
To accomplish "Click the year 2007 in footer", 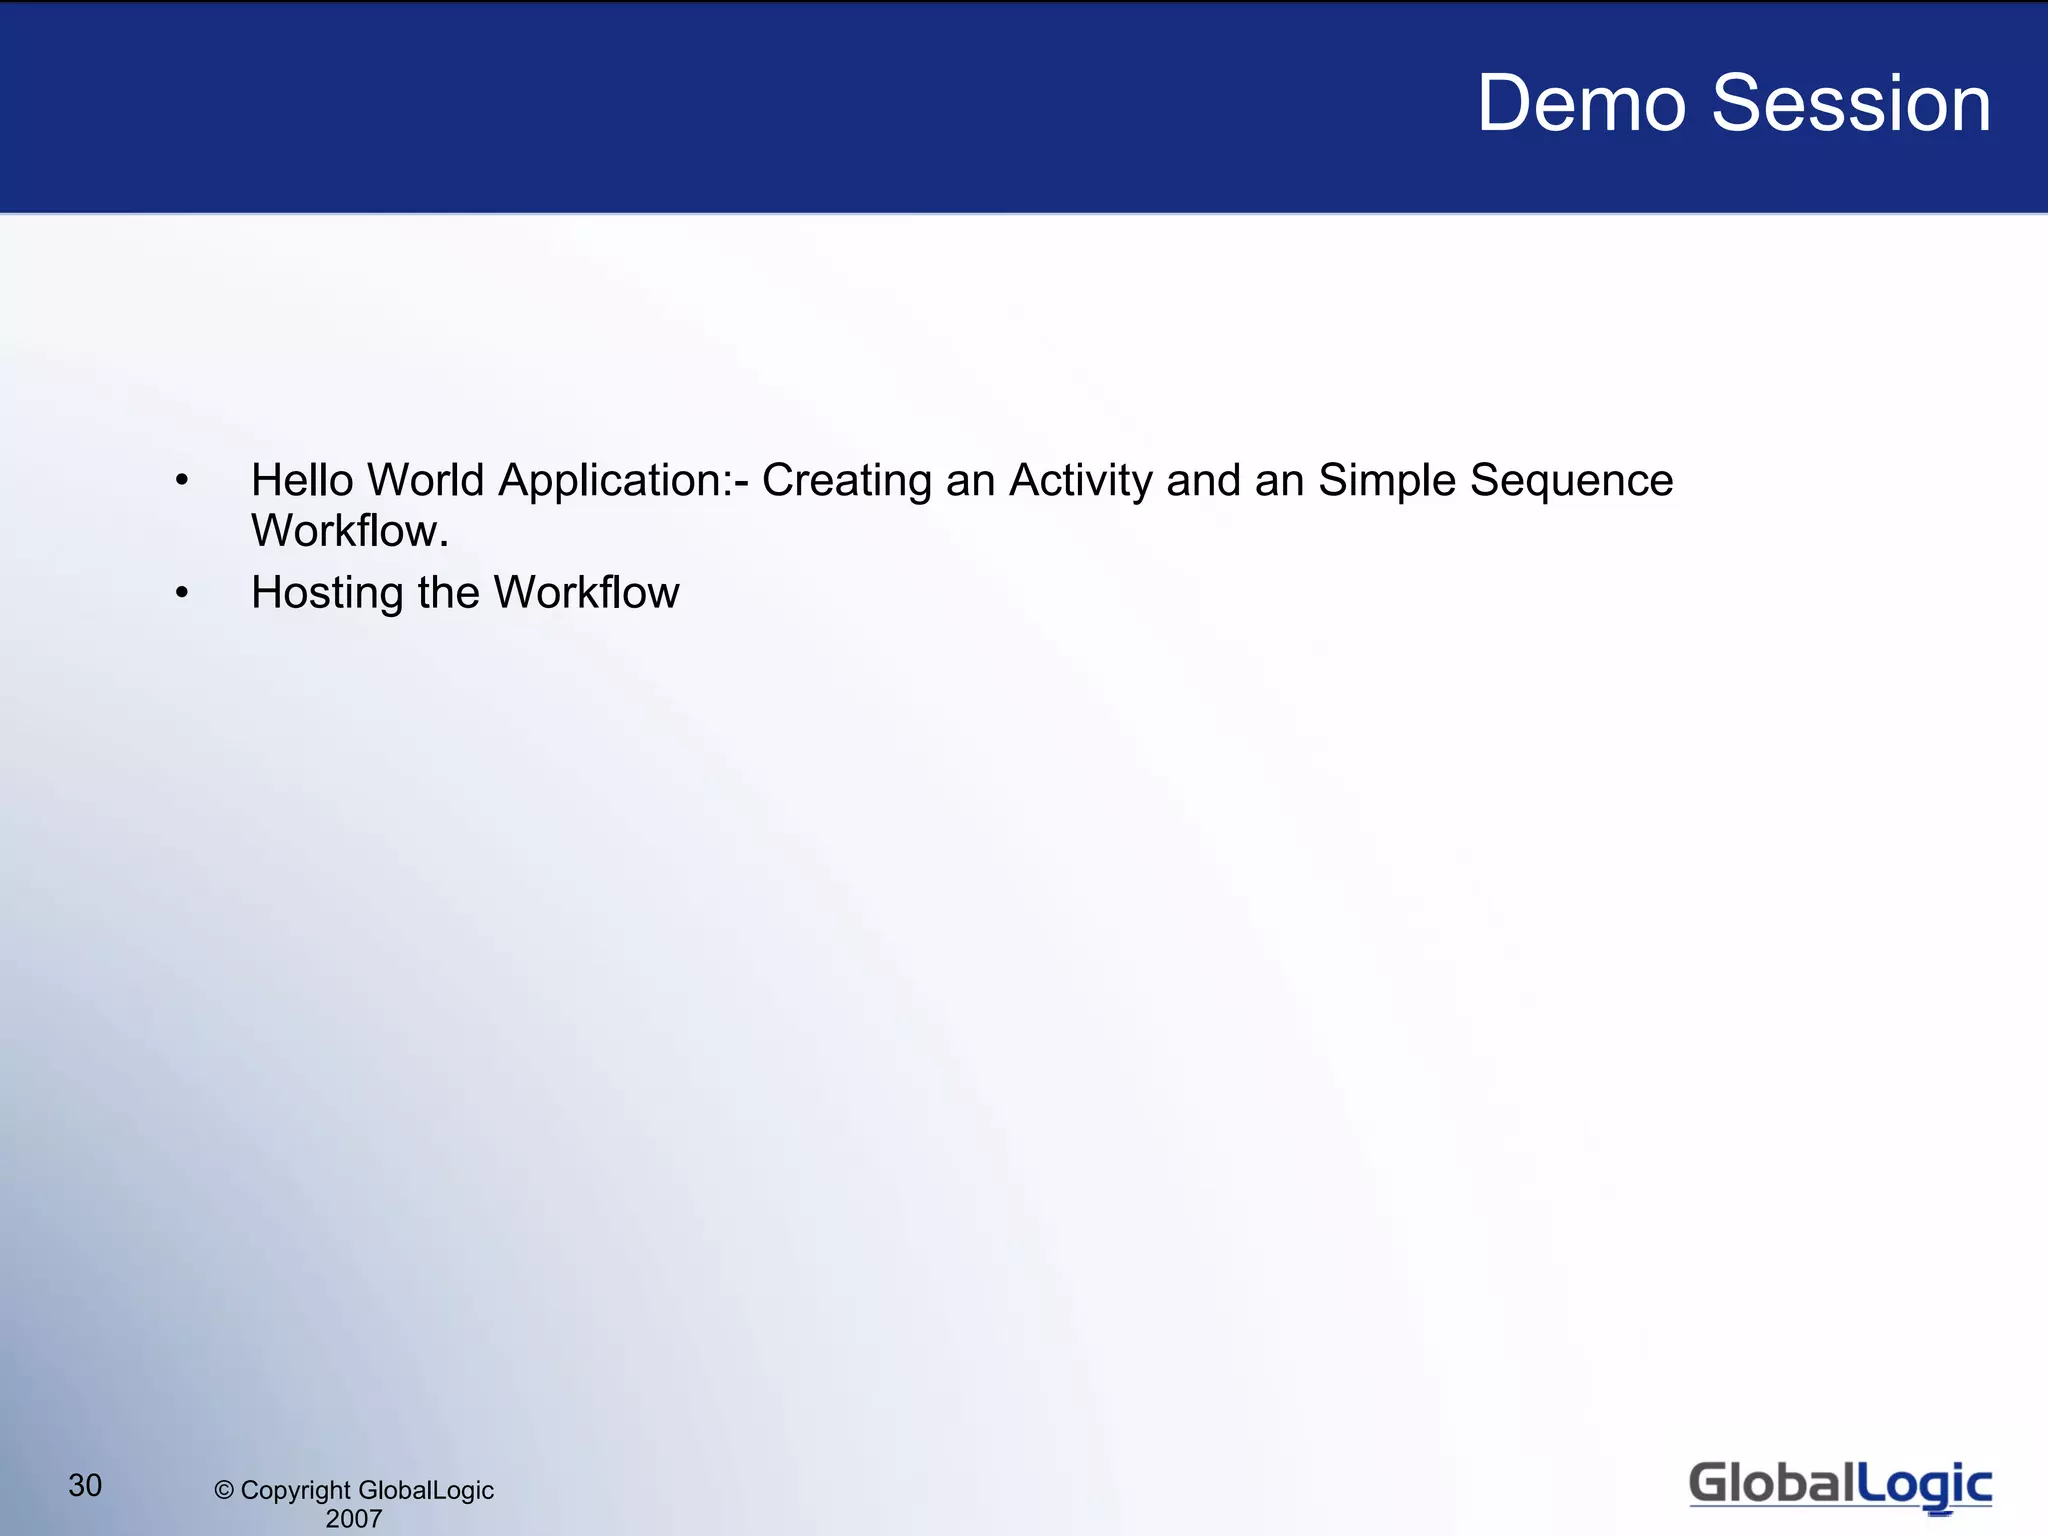I will click(x=353, y=1519).
